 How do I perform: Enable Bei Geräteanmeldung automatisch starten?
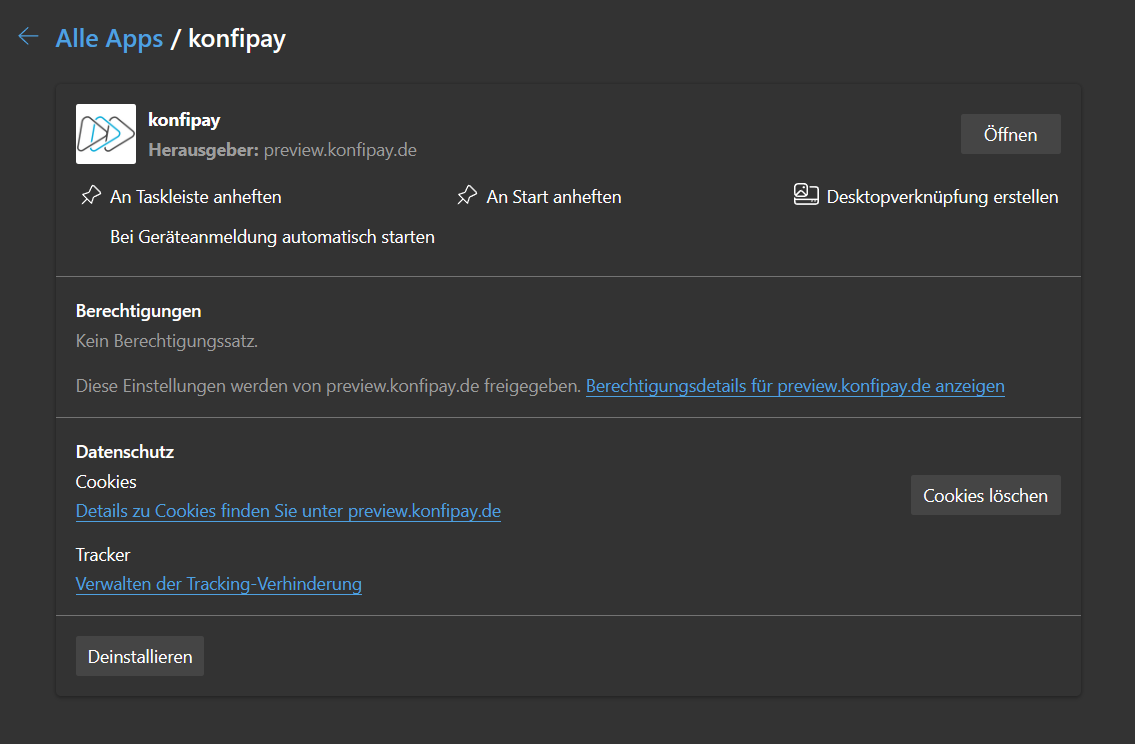click(x=272, y=237)
